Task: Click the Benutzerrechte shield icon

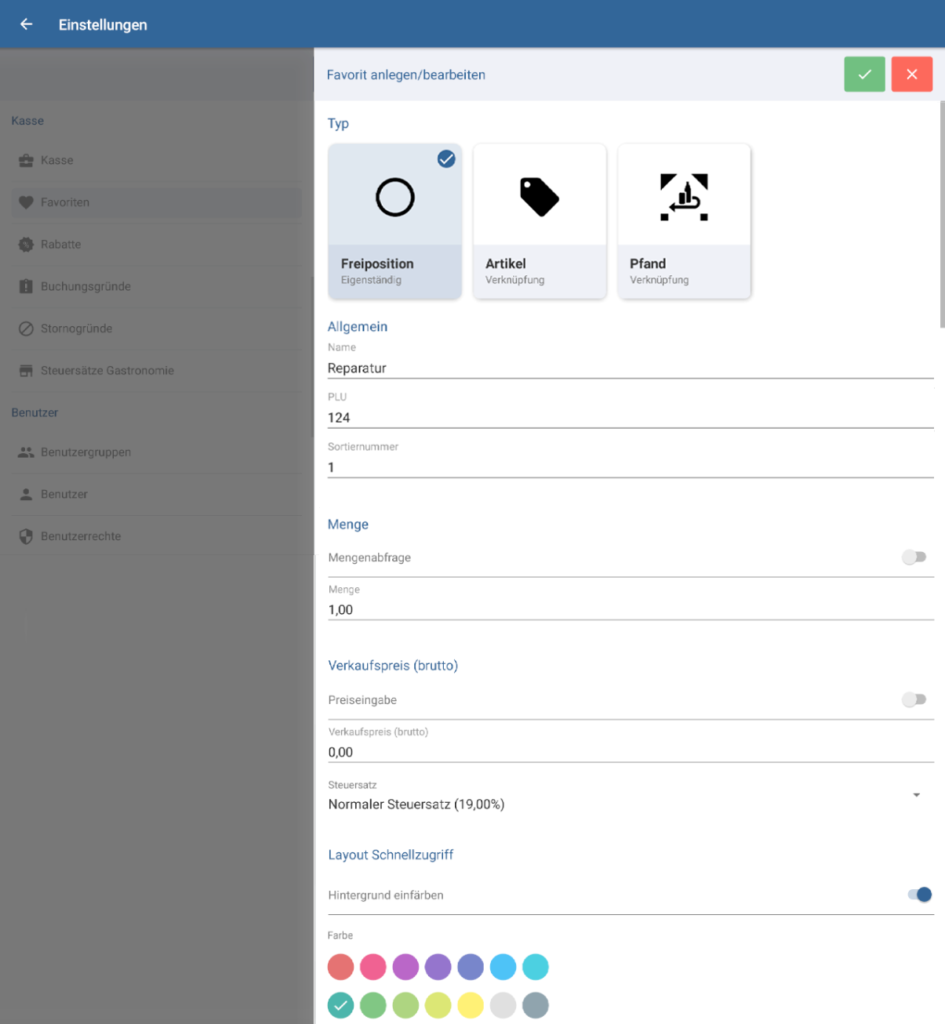Action: click(27, 536)
